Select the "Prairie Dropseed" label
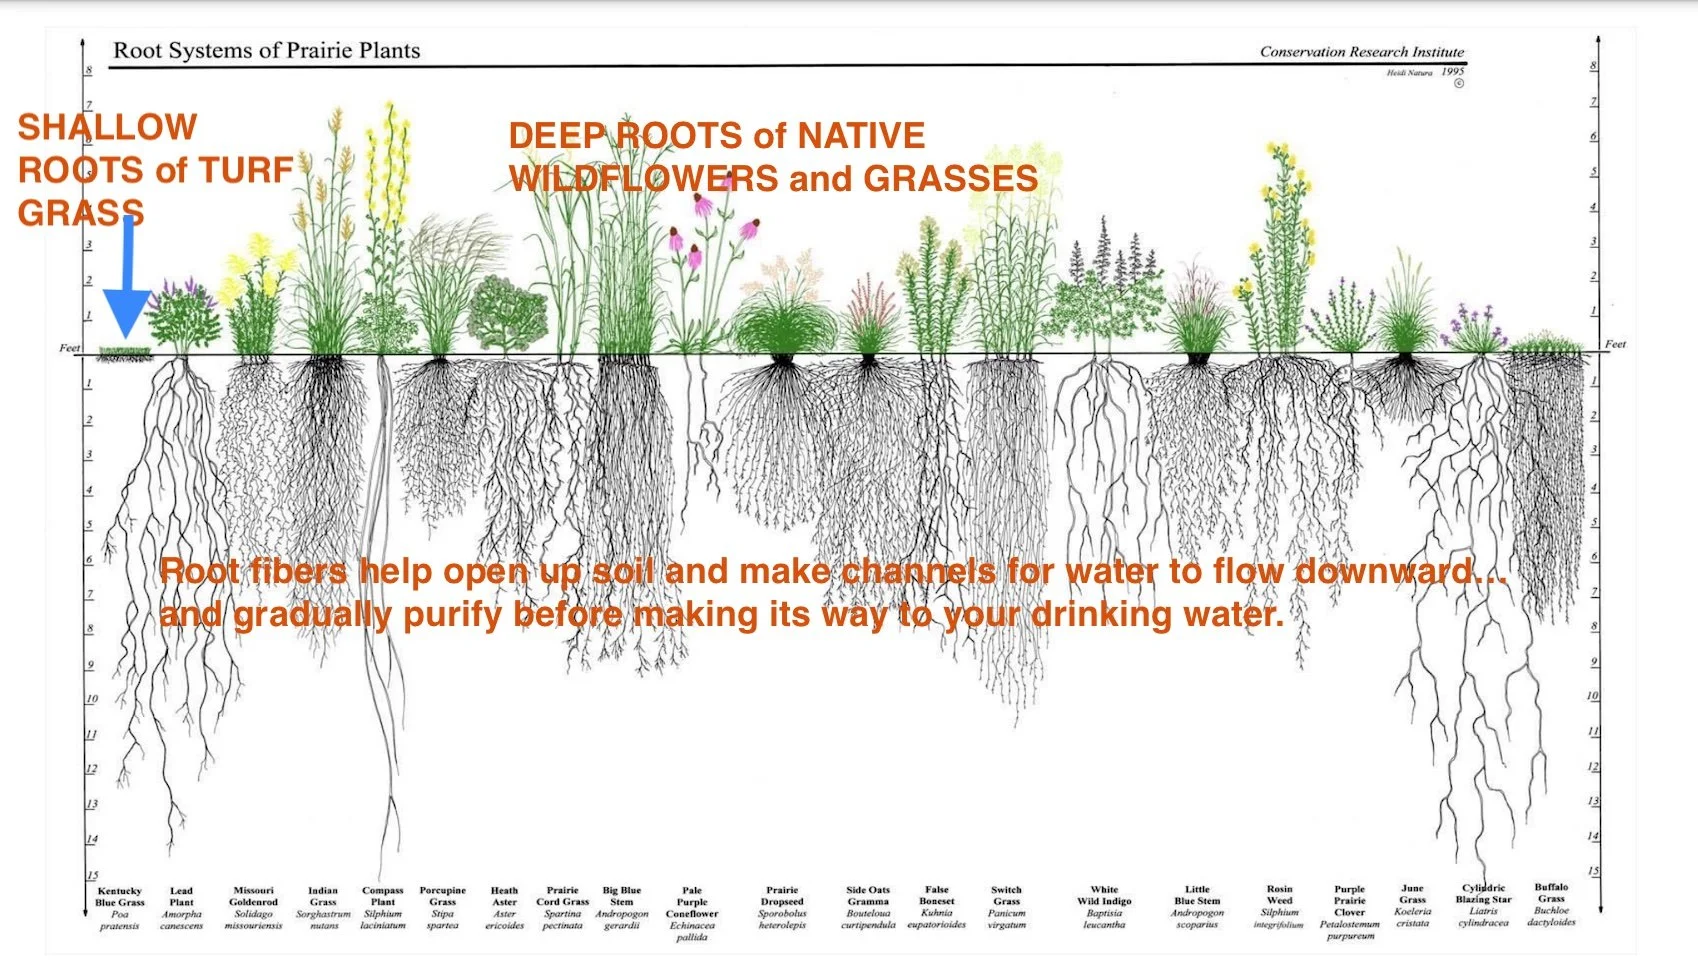Image resolution: width=1698 pixels, height=962 pixels. click(x=782, y=896)
